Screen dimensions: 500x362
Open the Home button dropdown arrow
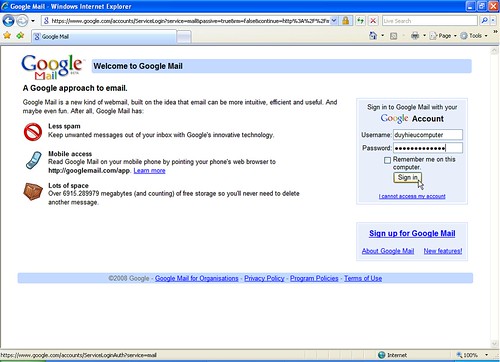(x=382, y=35)
